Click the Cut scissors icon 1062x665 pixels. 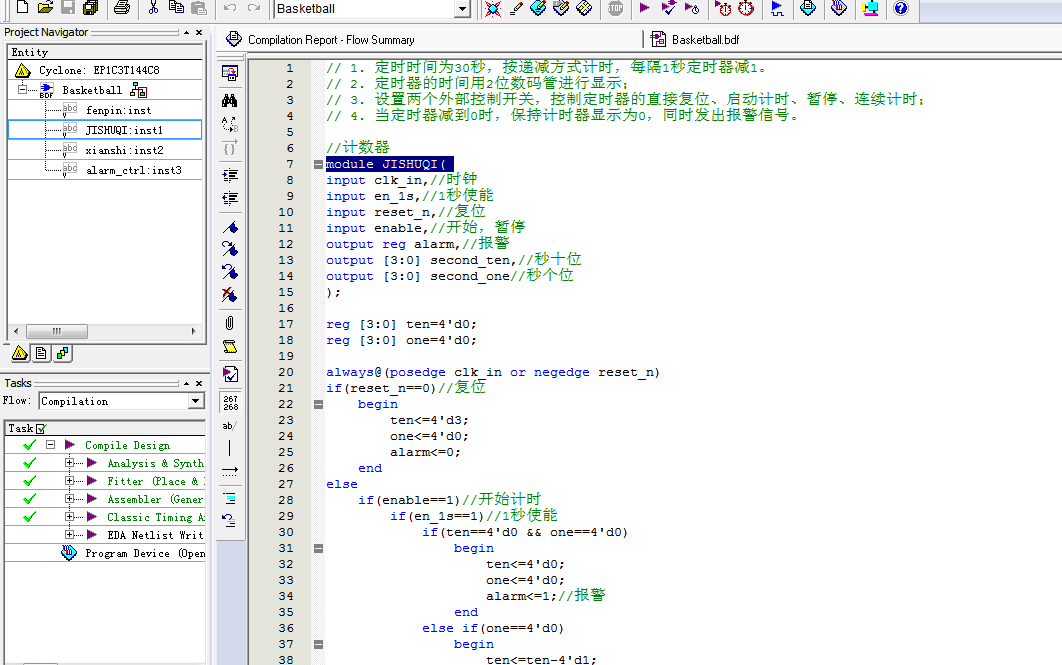pos(153,7)
